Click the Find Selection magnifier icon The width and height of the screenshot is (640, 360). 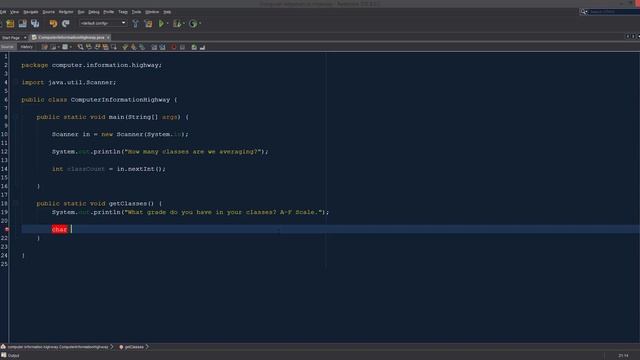pyautogui.click(x=80, y=47)
